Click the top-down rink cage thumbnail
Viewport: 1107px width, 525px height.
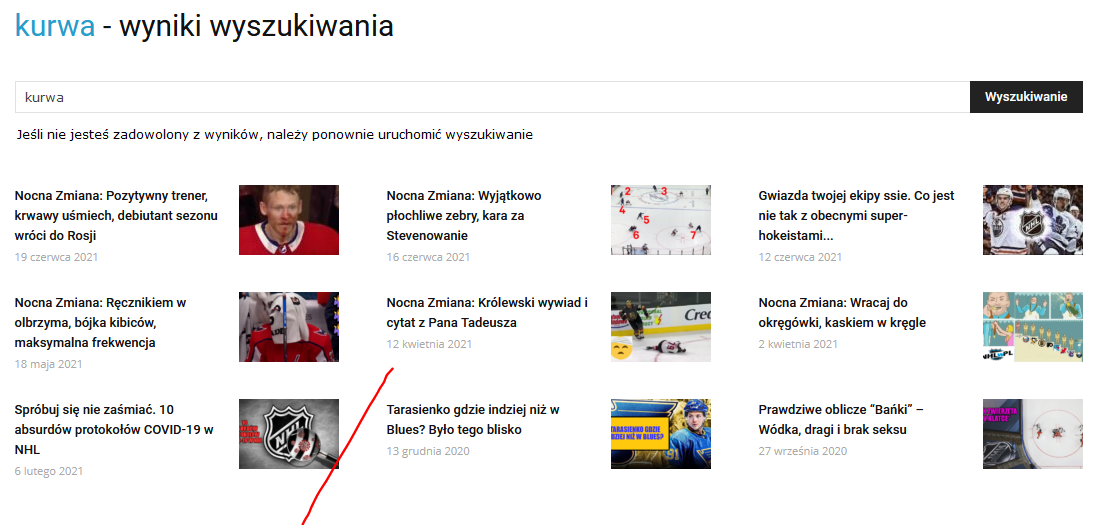pos(1033,434)
